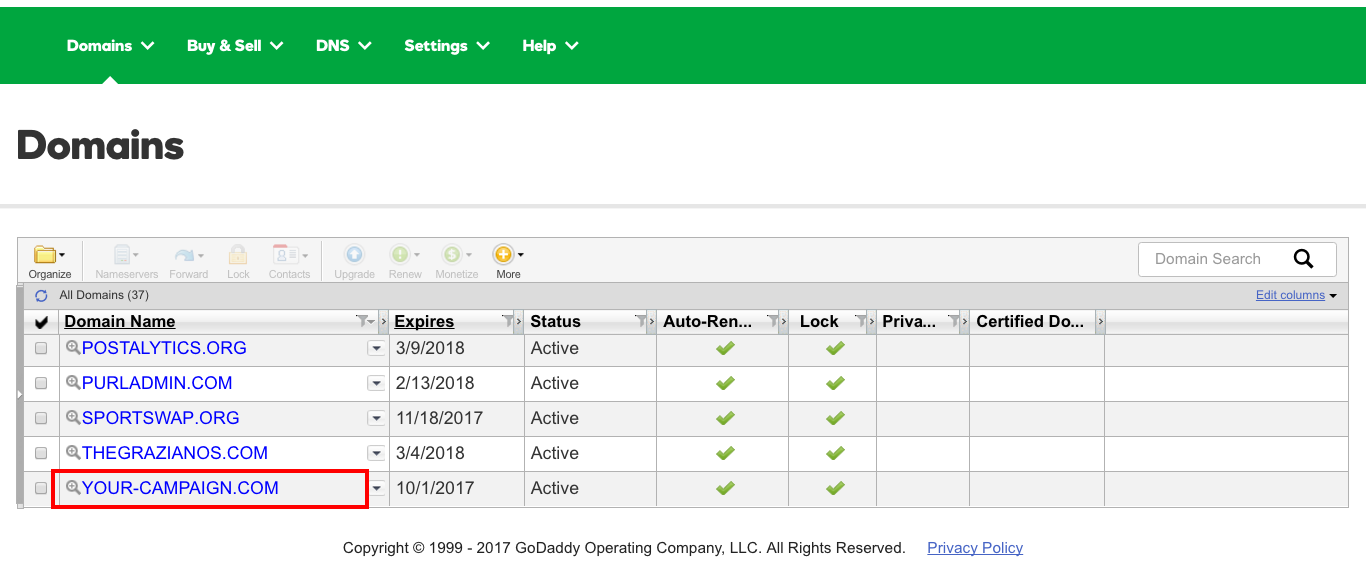
Task: Open the Edit columns dropdown
Action: 1296,295
